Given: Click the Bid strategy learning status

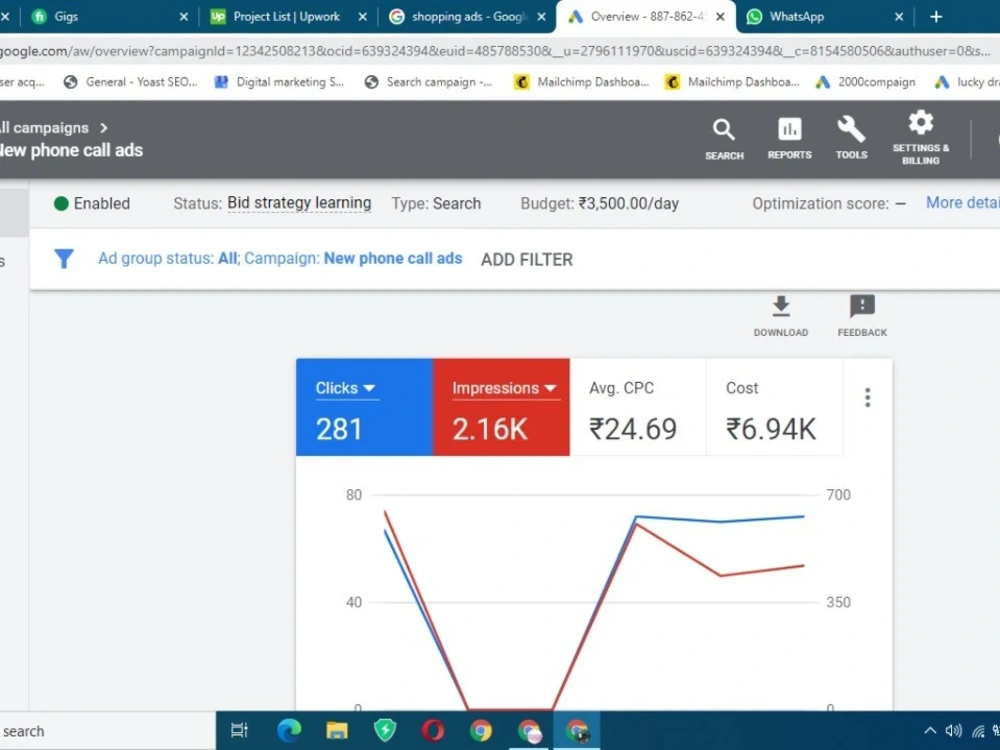Looking at the screenshot, I should tap(299, 203).
